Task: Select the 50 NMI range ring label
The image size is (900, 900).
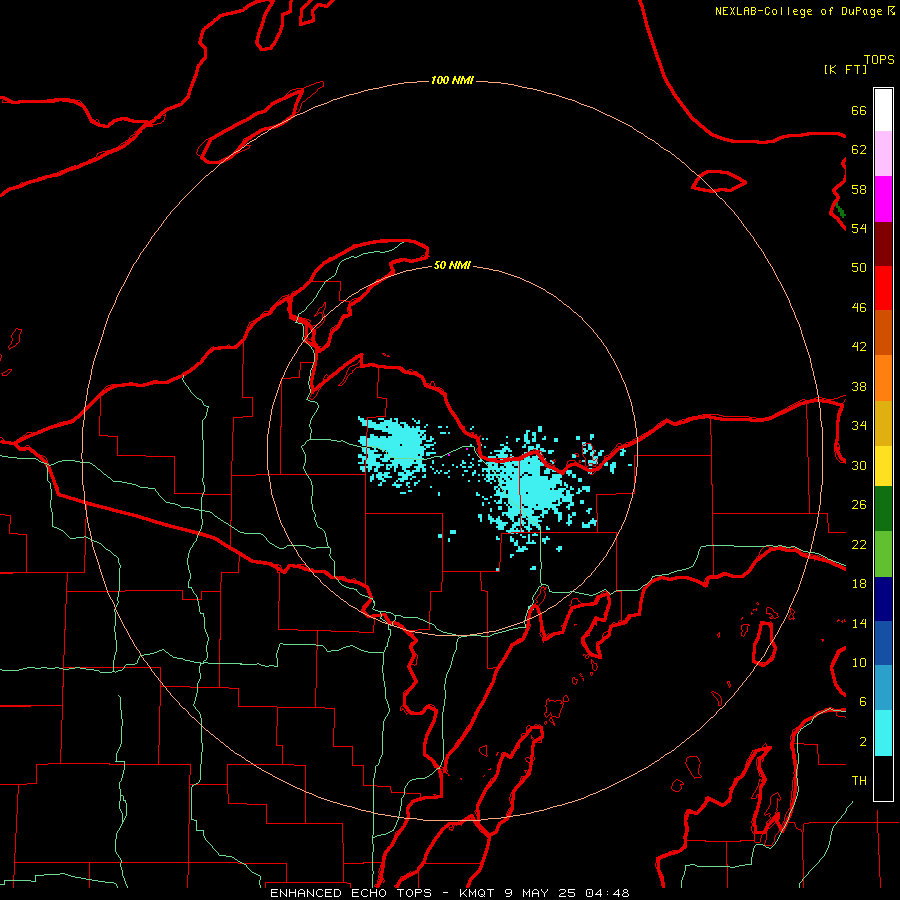Action: [x=452, y=265]
